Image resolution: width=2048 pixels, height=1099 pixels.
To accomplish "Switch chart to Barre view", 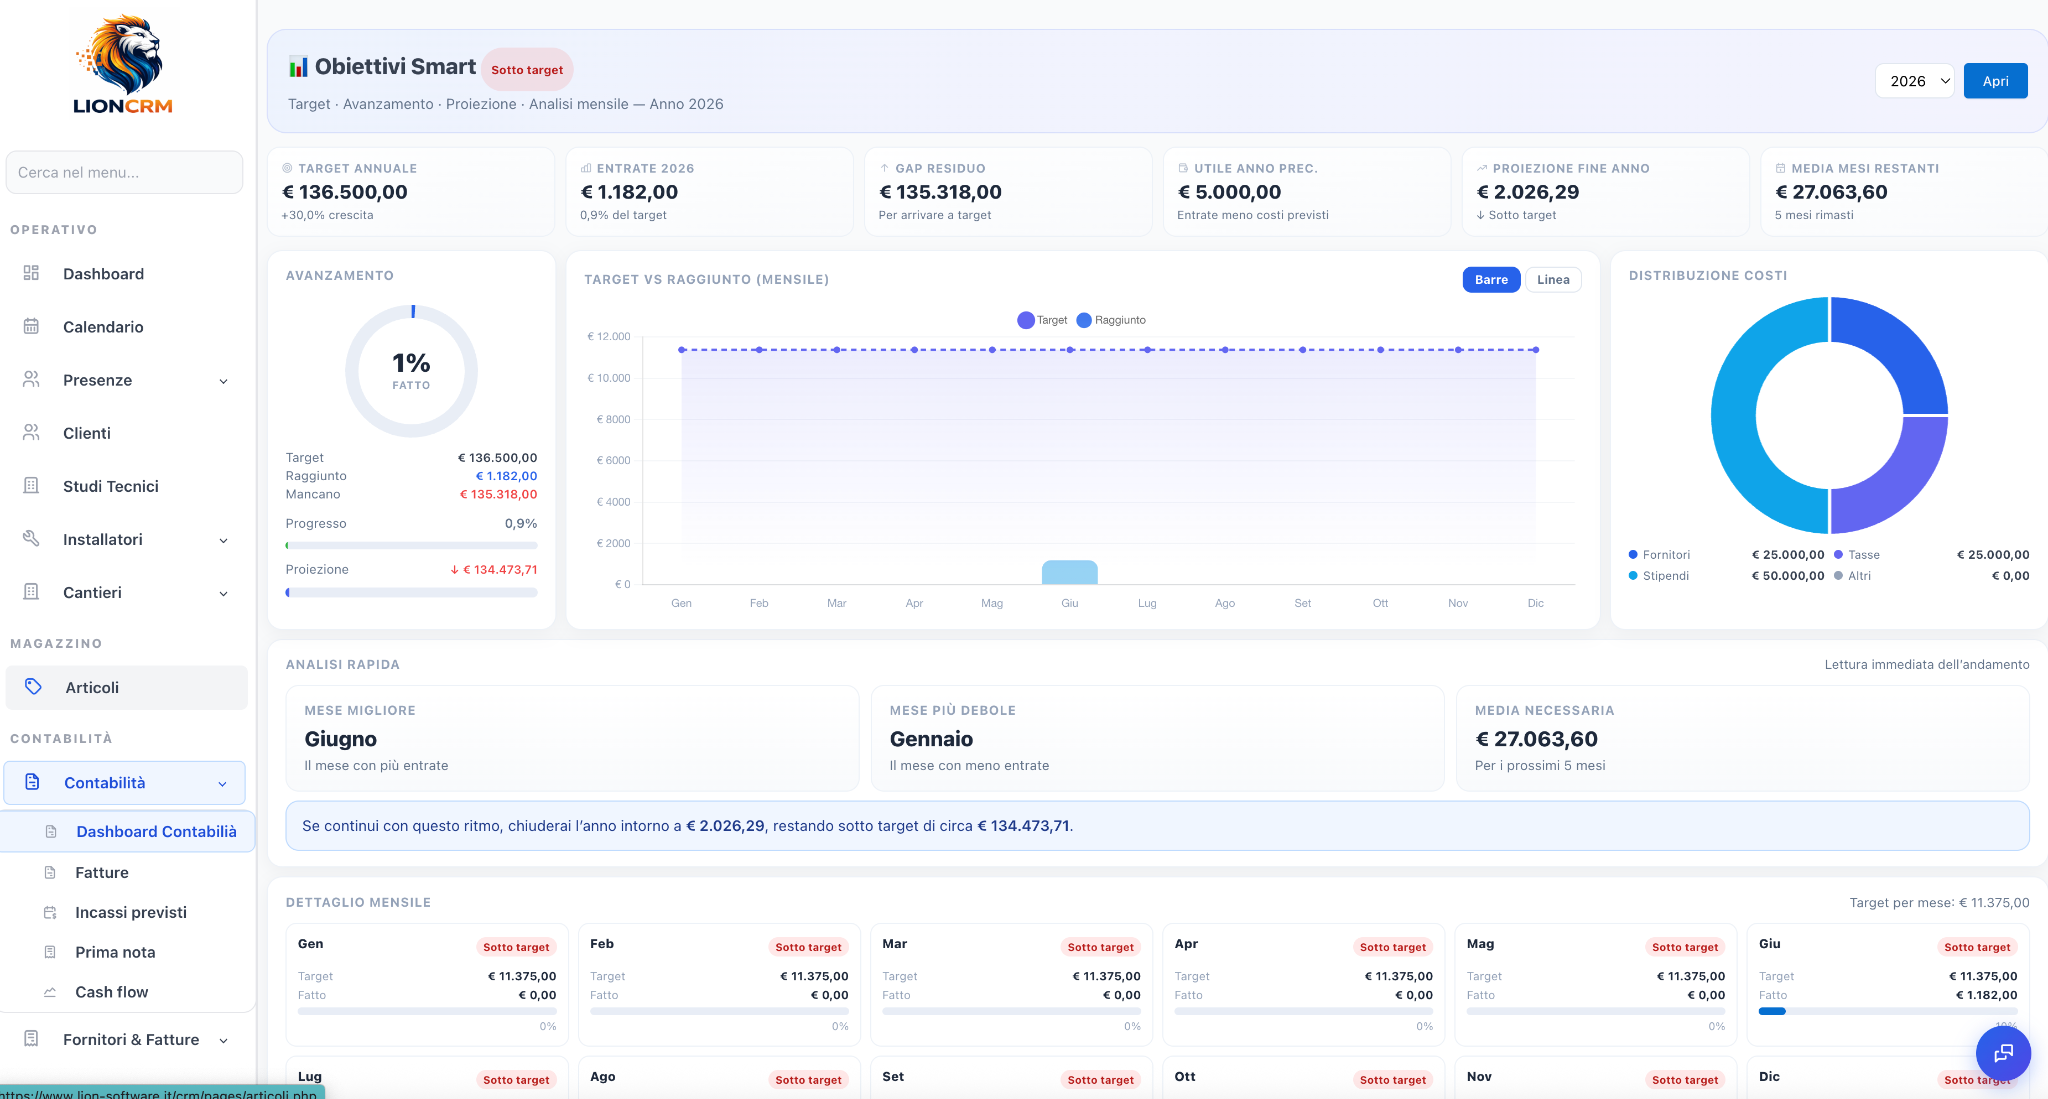I will [x=1491, y=279].
